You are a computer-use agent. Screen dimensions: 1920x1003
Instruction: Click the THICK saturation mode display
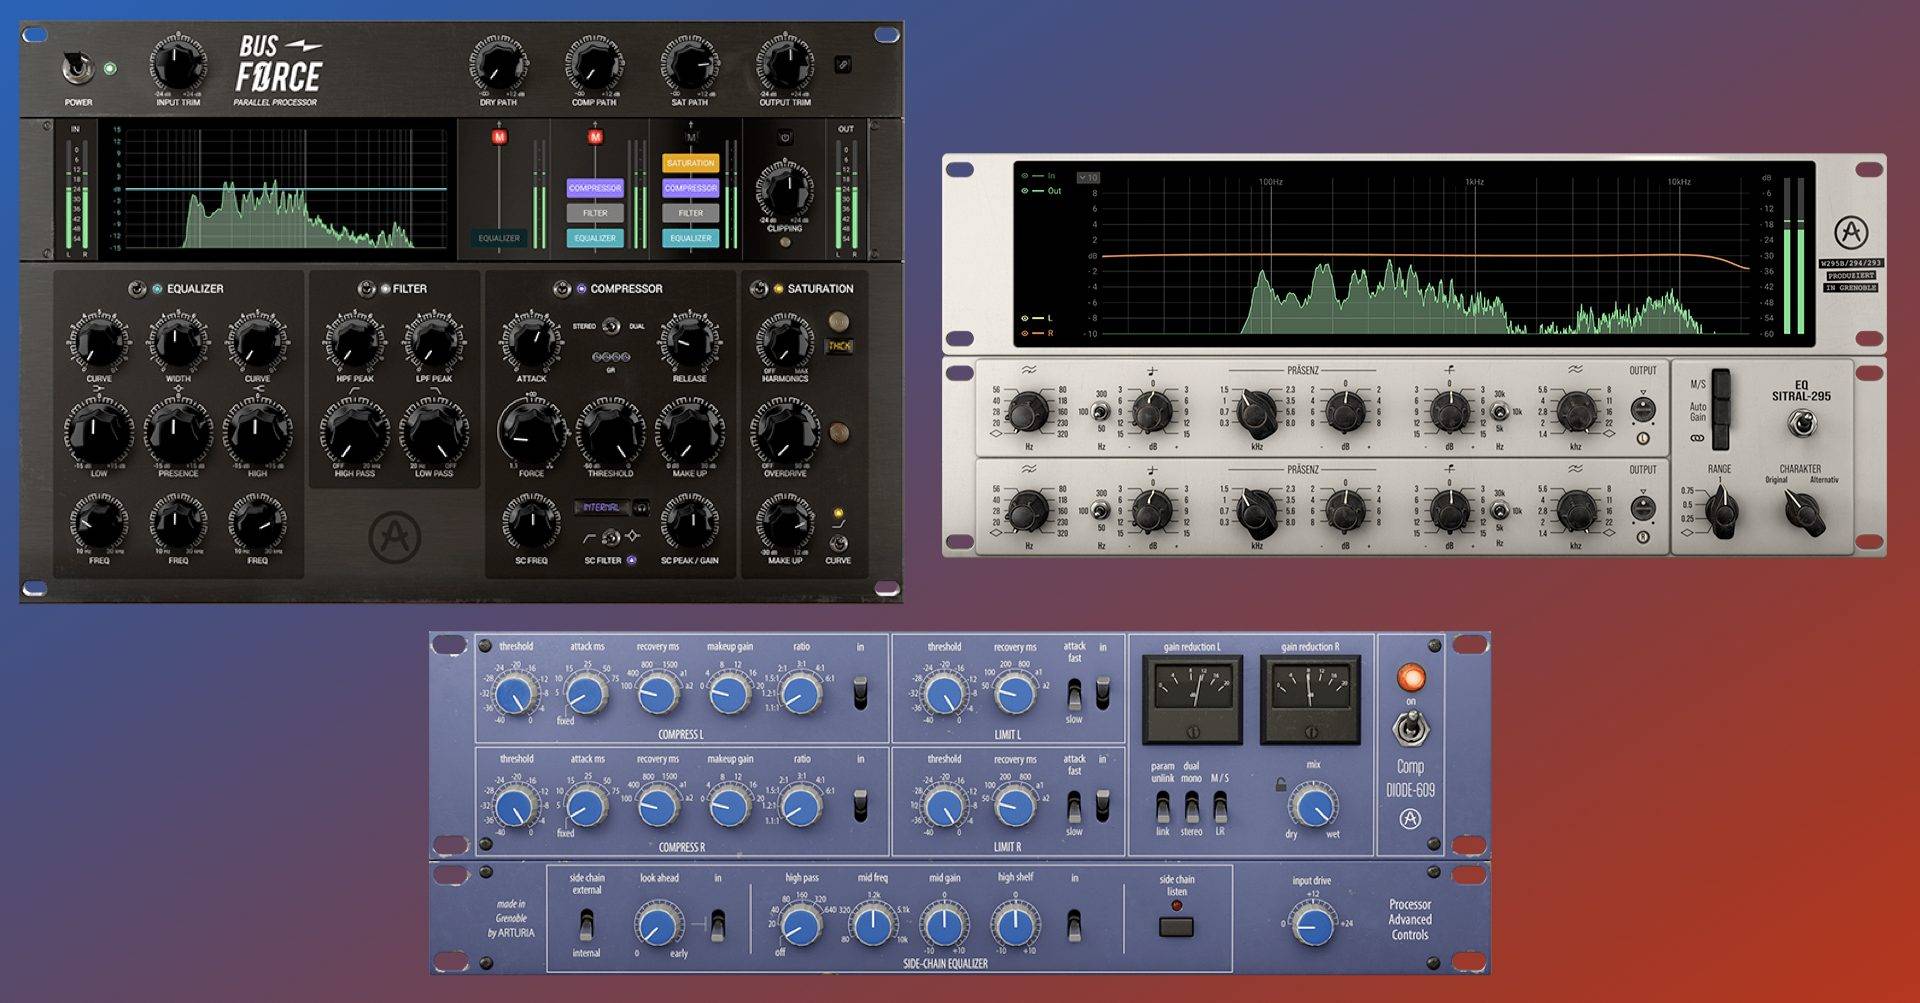pyautogui.click(x=838, y=346)
